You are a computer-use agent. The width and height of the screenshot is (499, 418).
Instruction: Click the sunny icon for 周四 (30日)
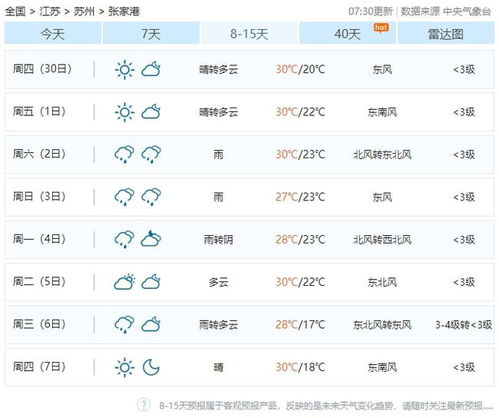pos(125,70)
